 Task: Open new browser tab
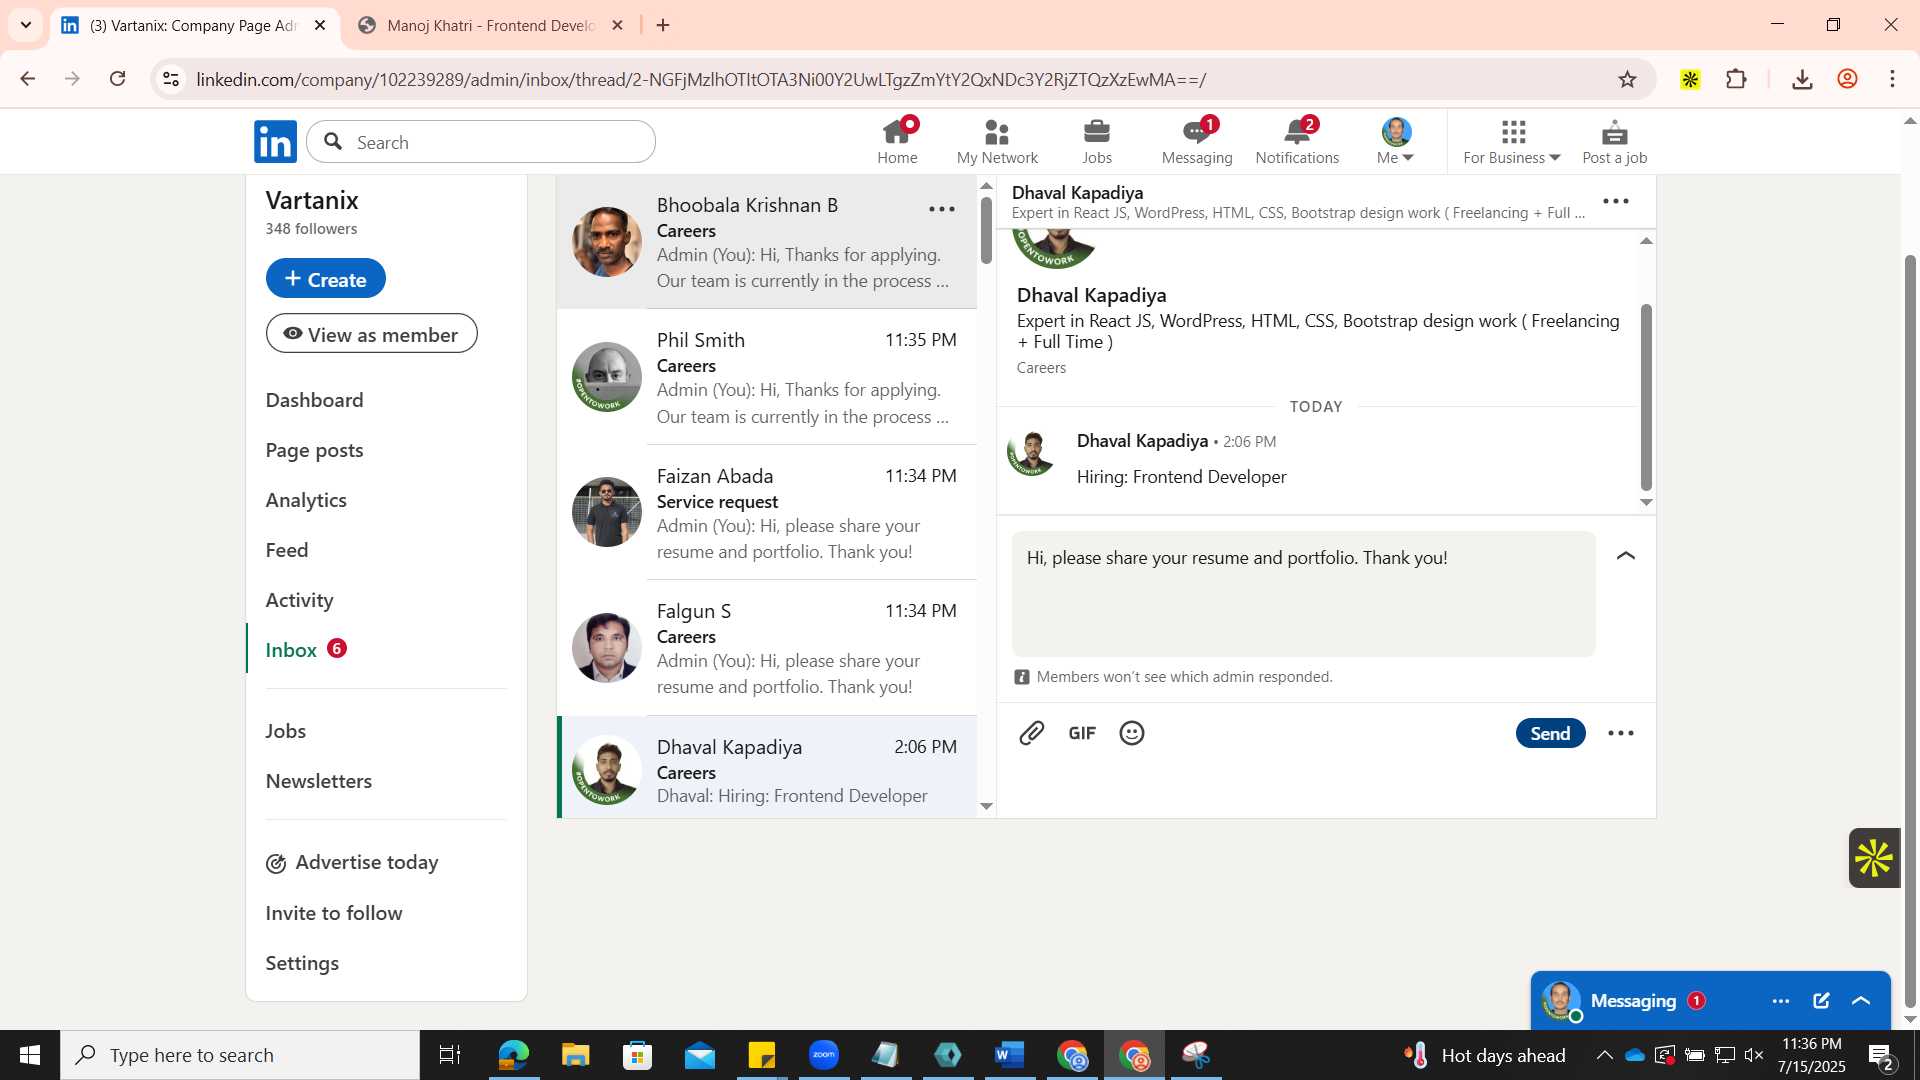coord(663,25)
